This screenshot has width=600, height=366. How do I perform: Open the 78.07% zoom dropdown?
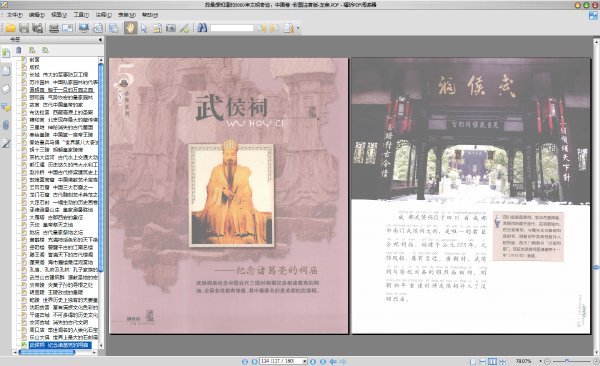coord(541,361)
